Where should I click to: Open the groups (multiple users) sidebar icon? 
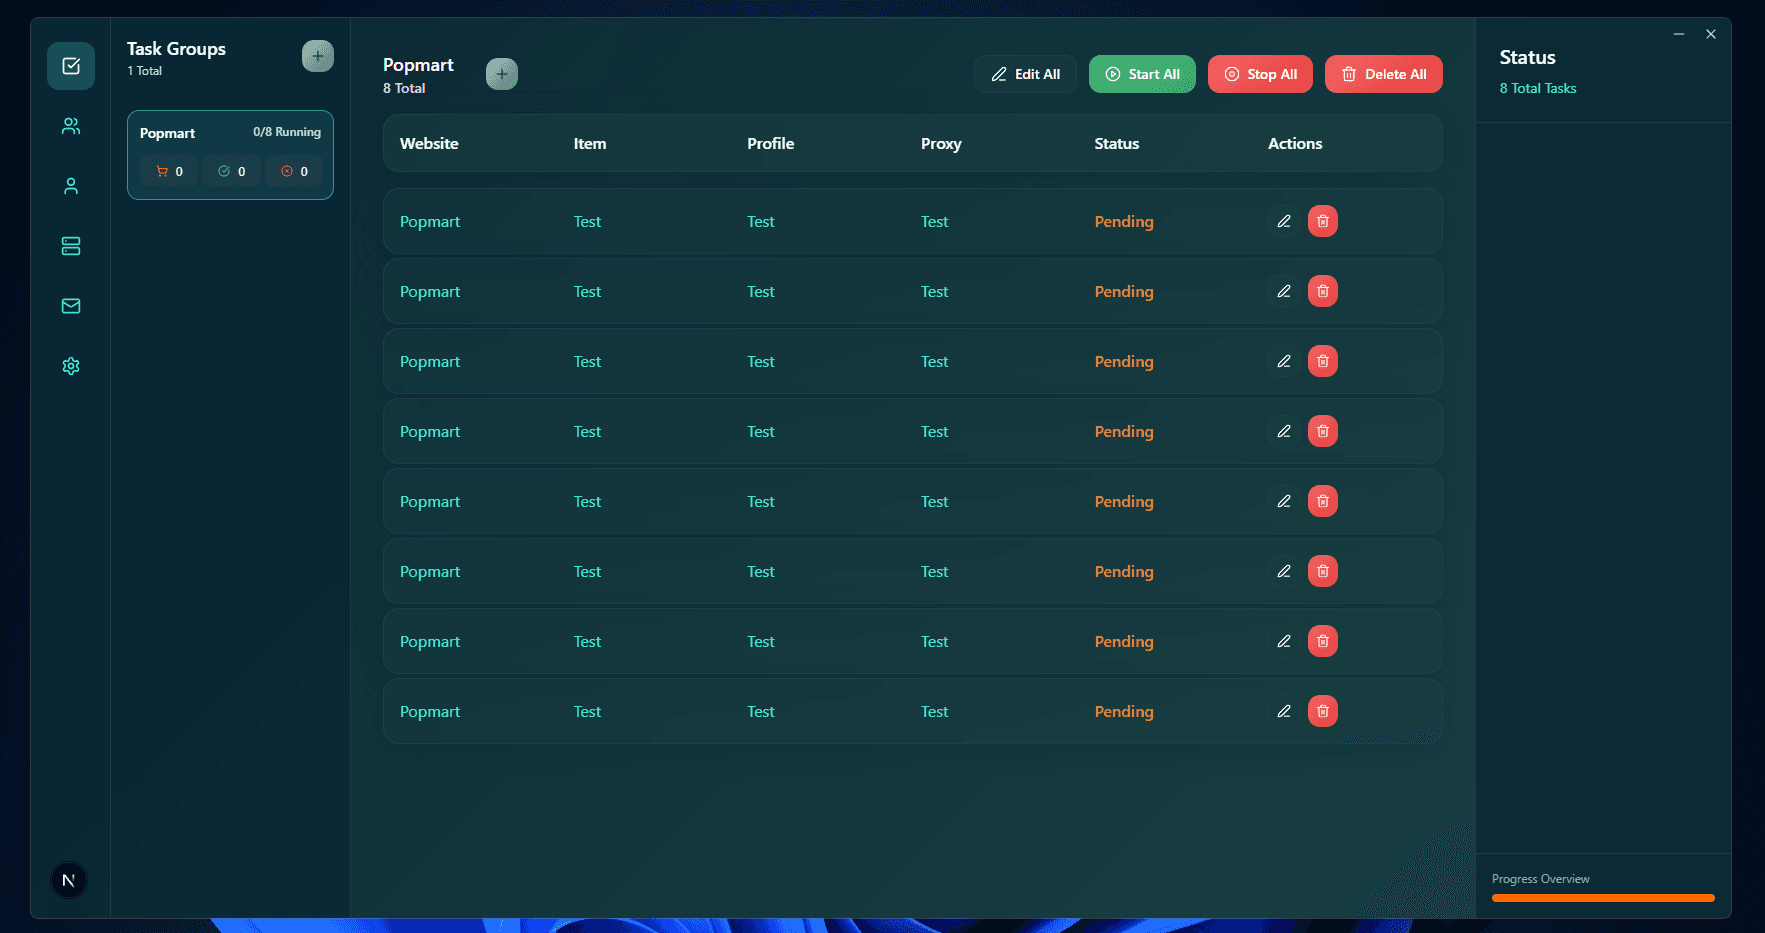coord(71,126)
